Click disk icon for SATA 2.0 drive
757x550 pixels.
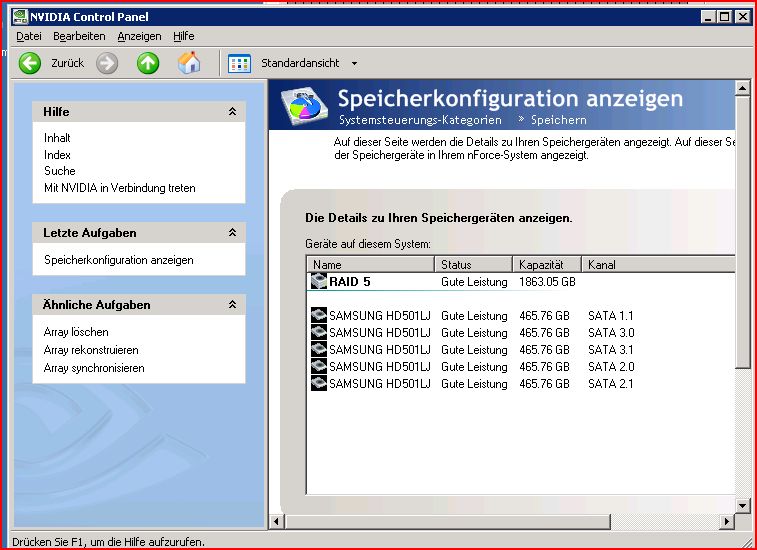point(319,367)
